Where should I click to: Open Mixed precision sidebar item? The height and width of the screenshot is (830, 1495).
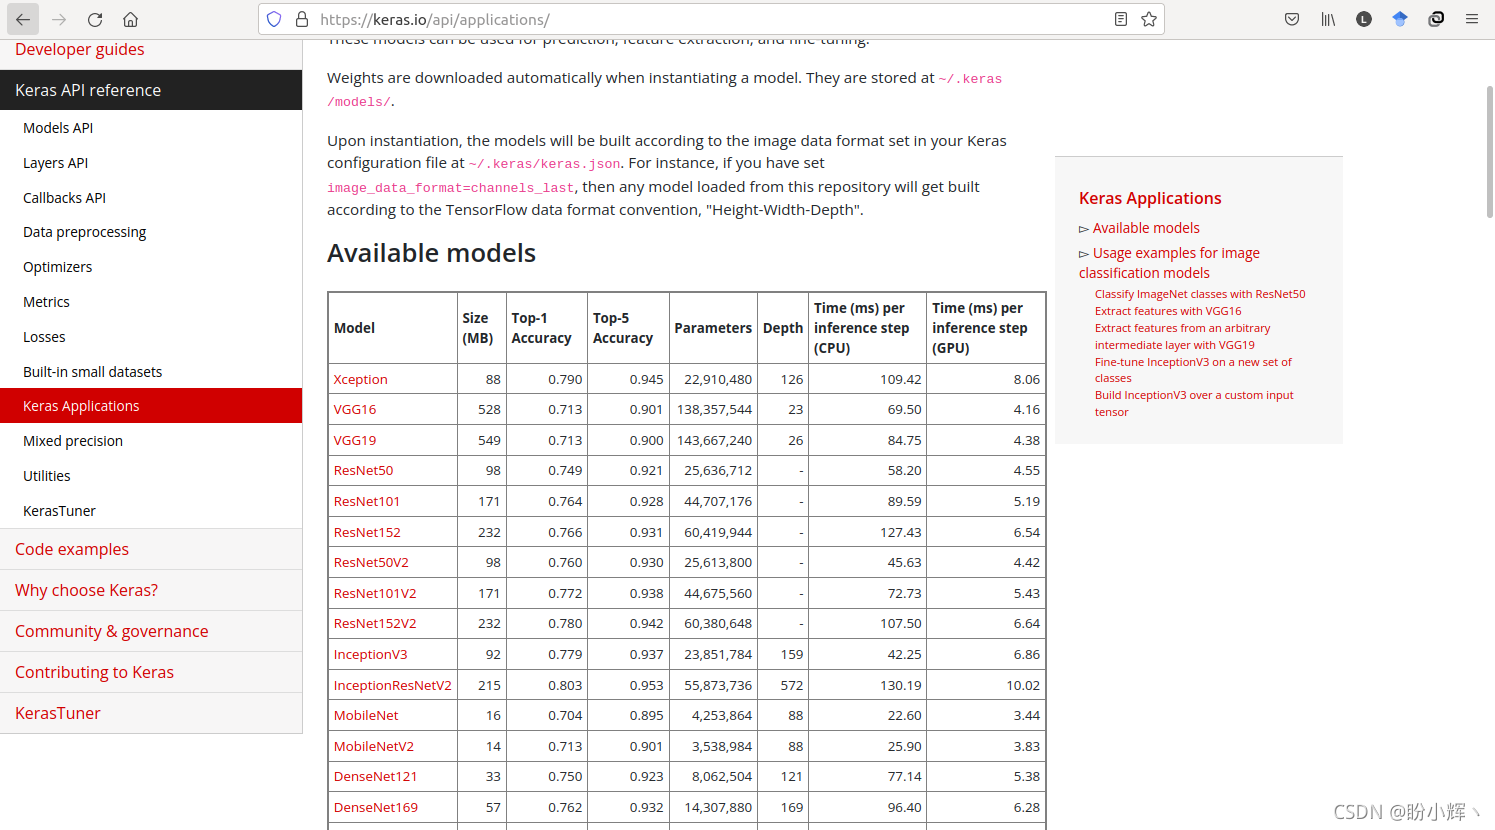[x=73, y=441]
